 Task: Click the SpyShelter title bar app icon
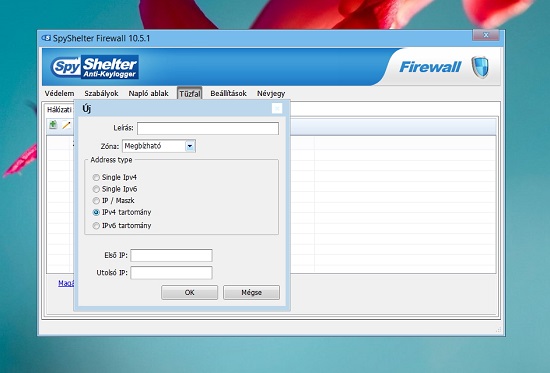tap(46, 38)
